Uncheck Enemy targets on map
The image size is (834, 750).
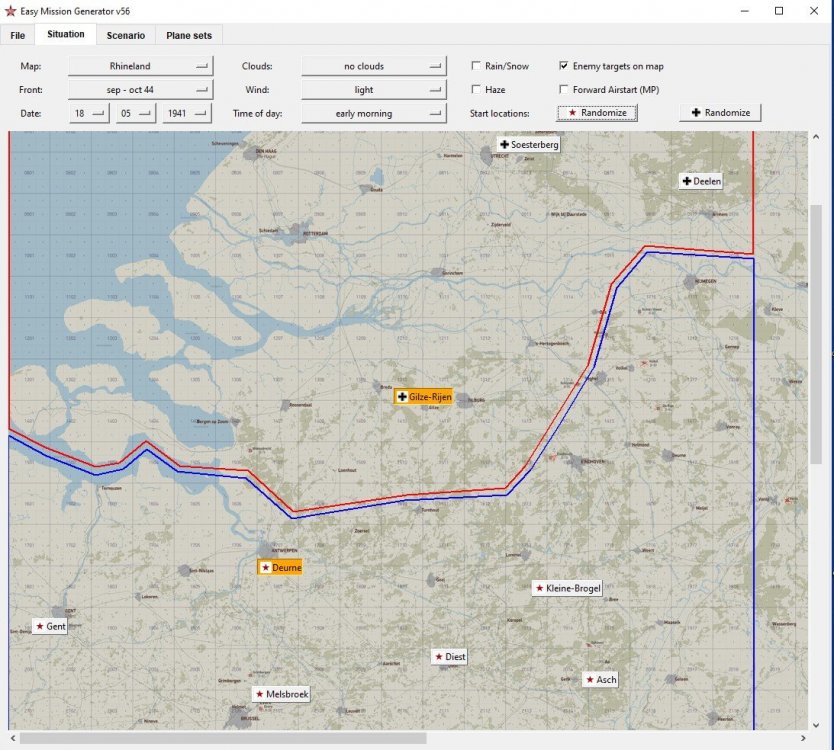(564, 65)
